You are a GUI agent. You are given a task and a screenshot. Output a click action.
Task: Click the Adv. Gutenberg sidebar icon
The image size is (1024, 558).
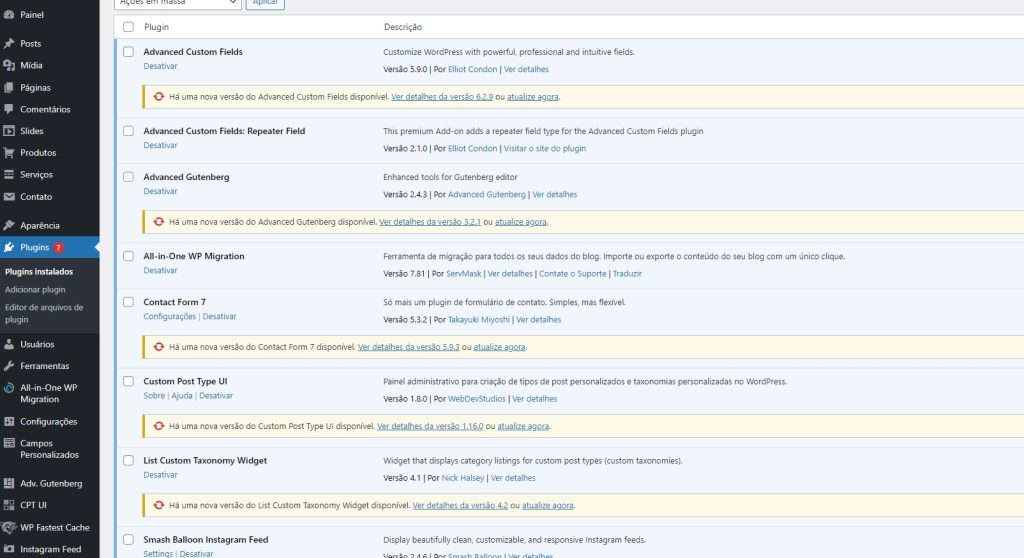coord(8,484)
